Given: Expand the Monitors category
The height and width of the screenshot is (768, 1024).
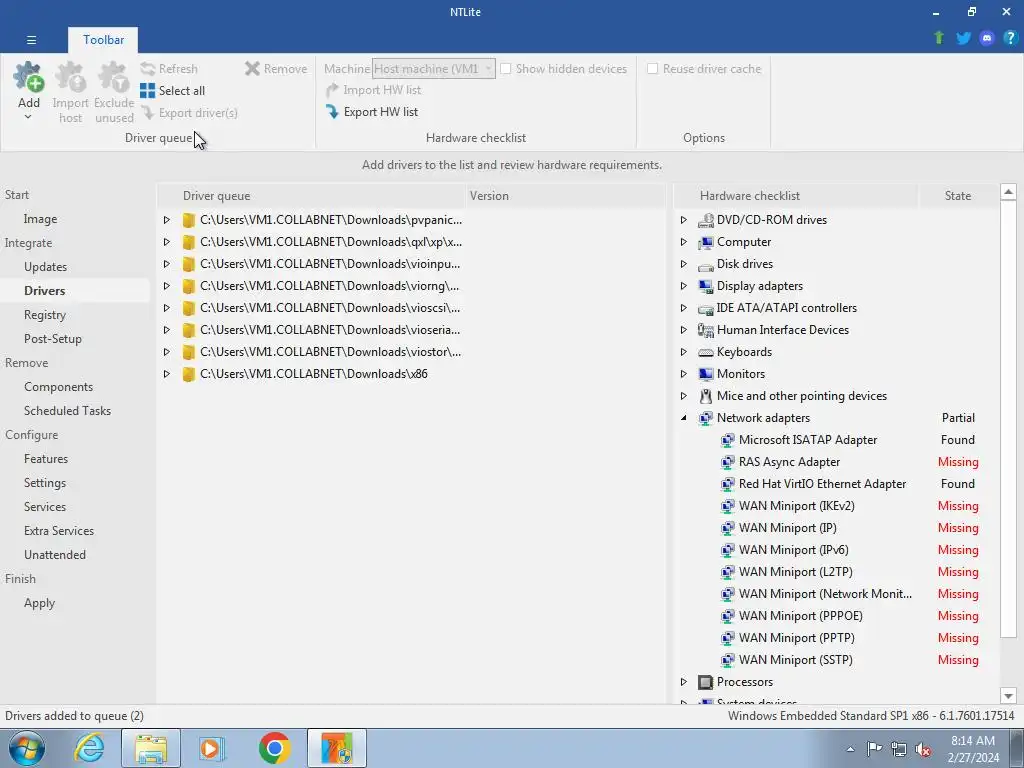Looking at the screenshot, I should (x=684, y=374).
